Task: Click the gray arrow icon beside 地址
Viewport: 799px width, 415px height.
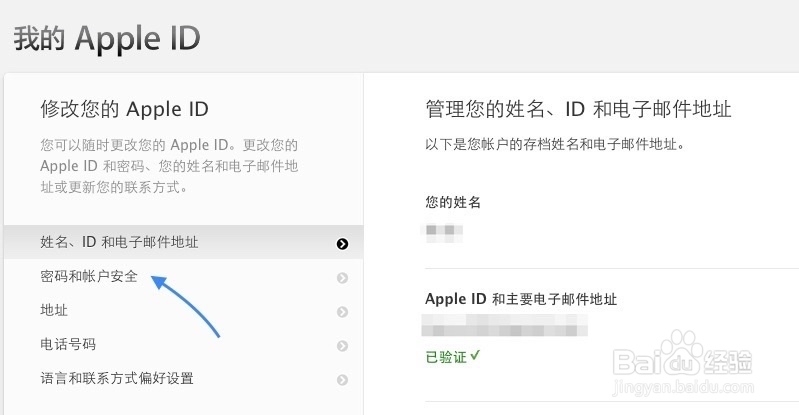Action: pos(342,312)
